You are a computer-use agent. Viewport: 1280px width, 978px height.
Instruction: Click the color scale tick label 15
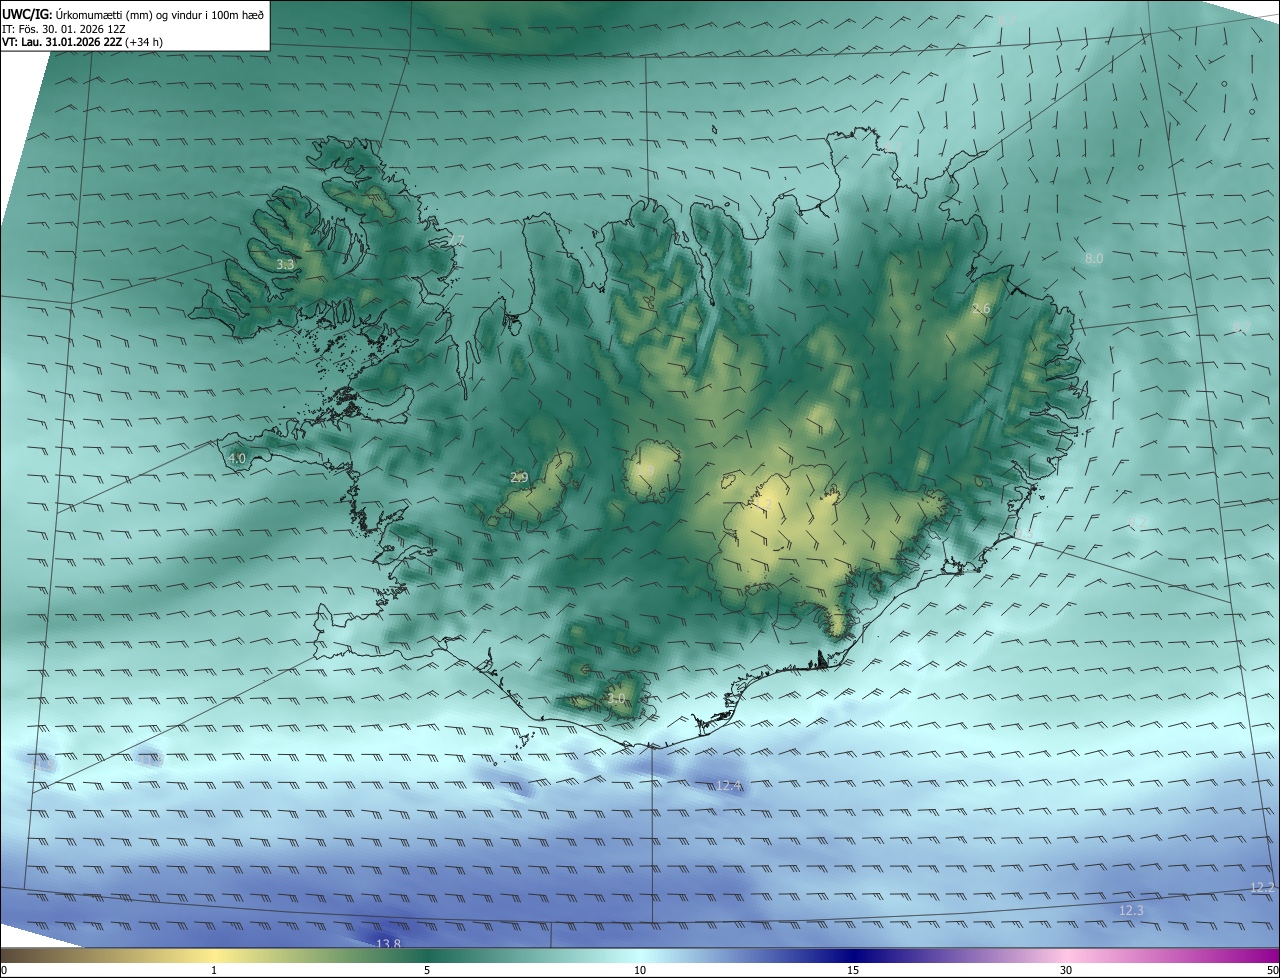(x=853, y=970)
